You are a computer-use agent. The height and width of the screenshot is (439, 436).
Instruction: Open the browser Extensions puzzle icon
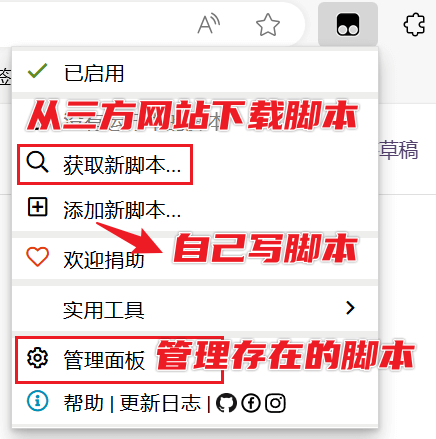tap(414, 24)
